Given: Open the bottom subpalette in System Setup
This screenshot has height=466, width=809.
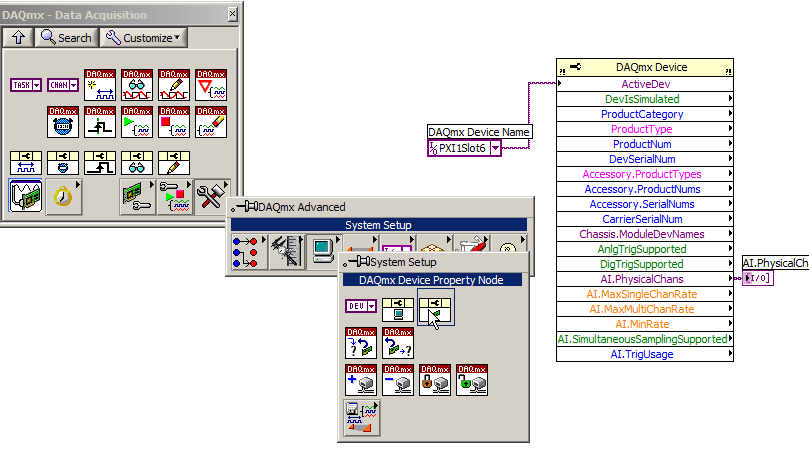Looking at the screenshot, I should coord(362,418).
